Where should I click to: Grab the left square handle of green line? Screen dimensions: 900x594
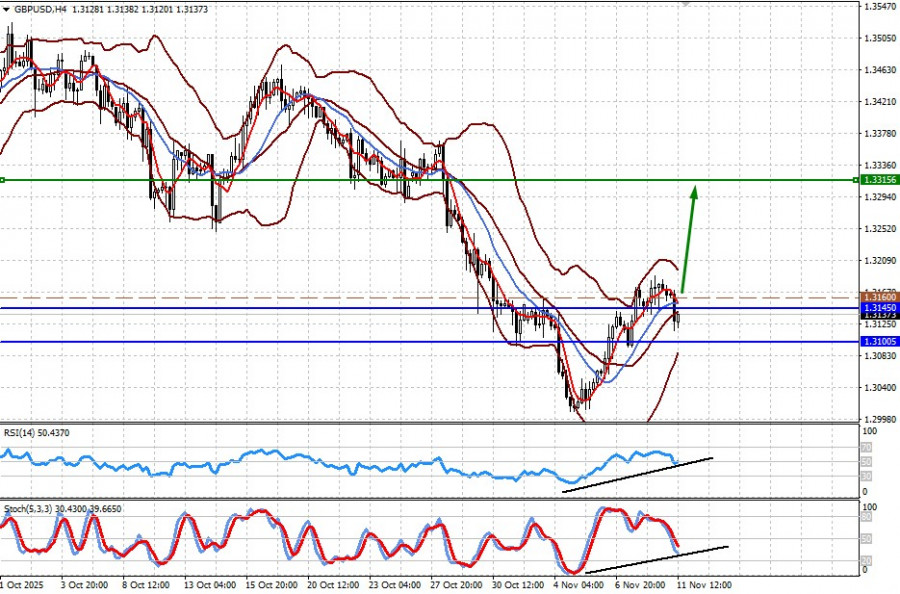(2, 180)
